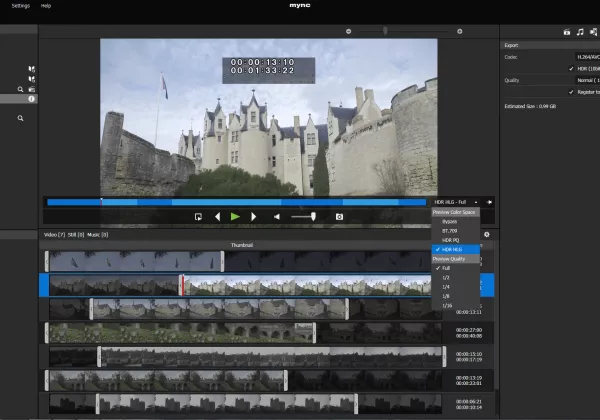Select Bypass preview color space

click(x=455, y=221)
